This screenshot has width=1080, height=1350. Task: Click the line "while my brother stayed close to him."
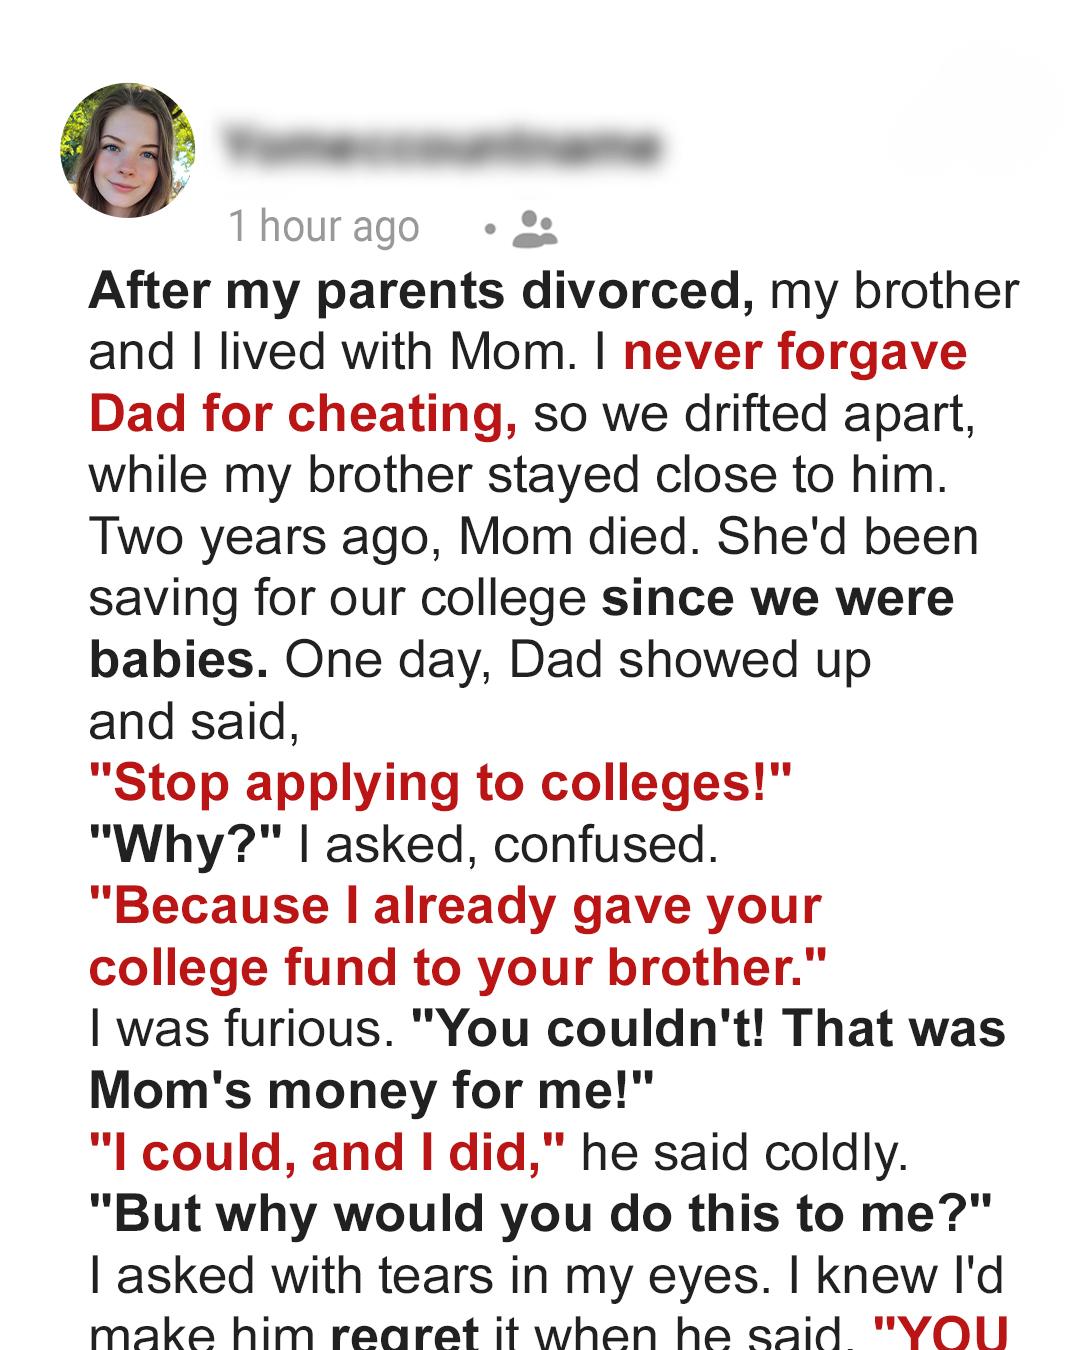518,475
